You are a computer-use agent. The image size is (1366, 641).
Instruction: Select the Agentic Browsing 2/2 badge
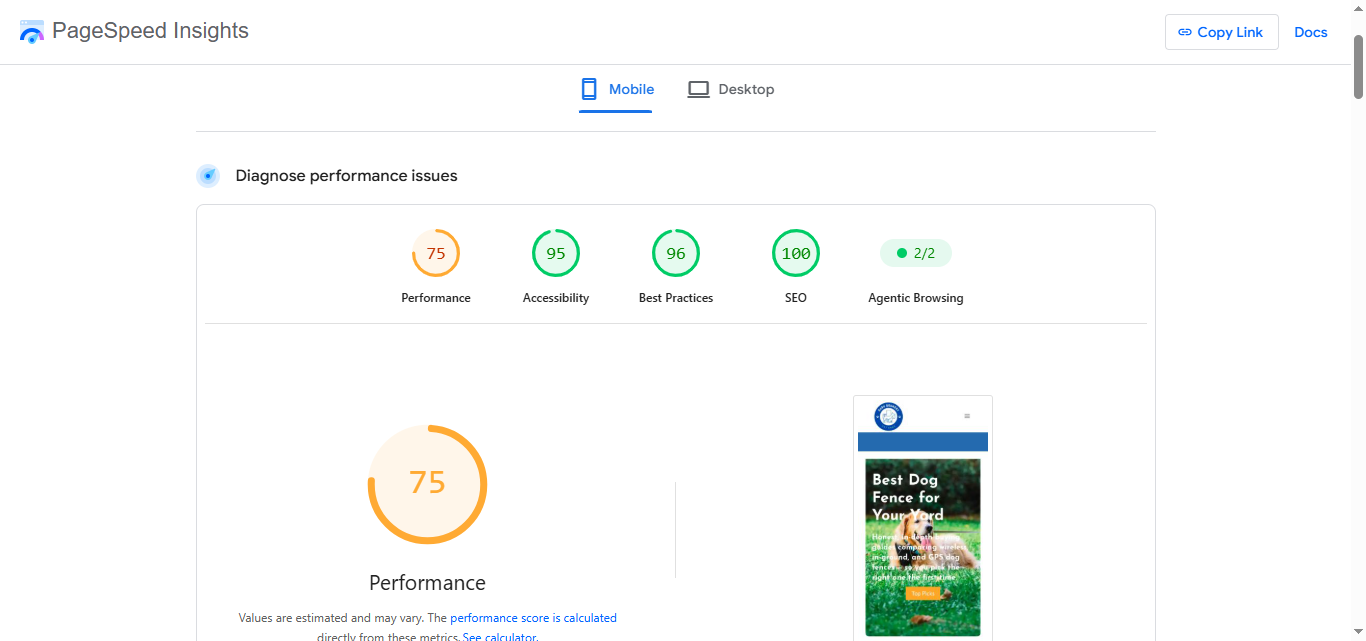[916, 253]
